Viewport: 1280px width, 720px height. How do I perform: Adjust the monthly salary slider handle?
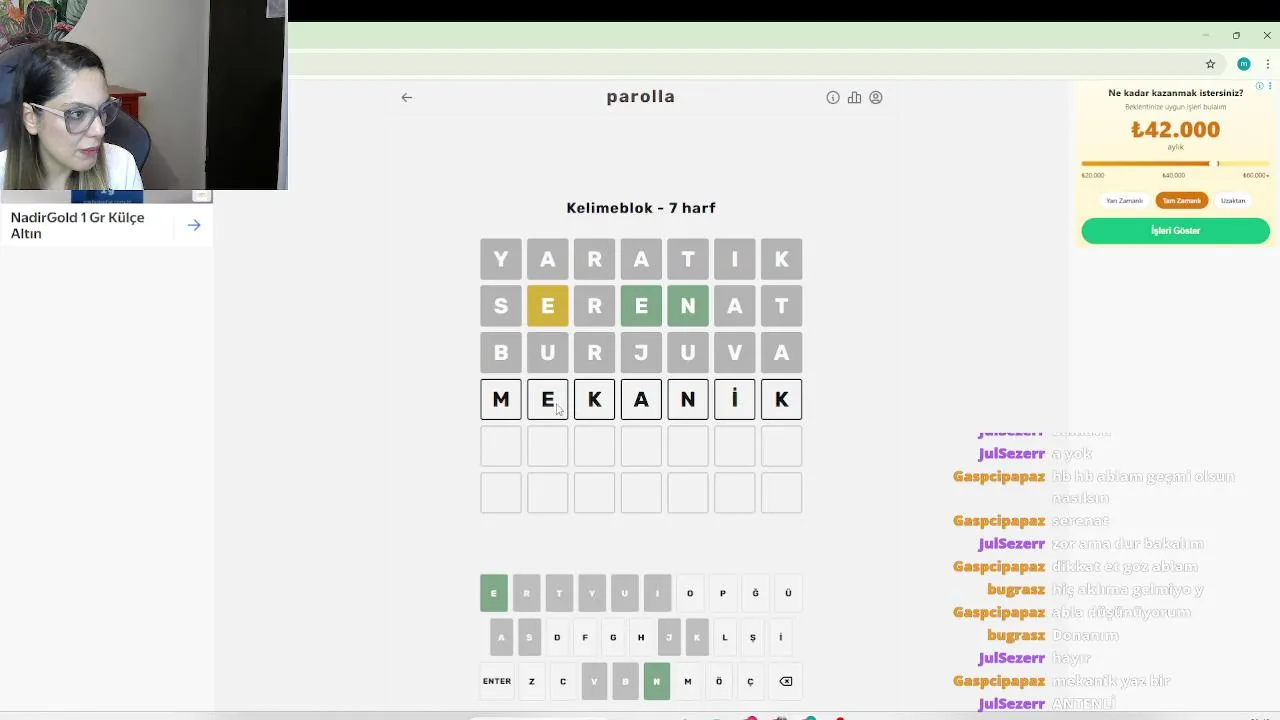point(1217,163)
